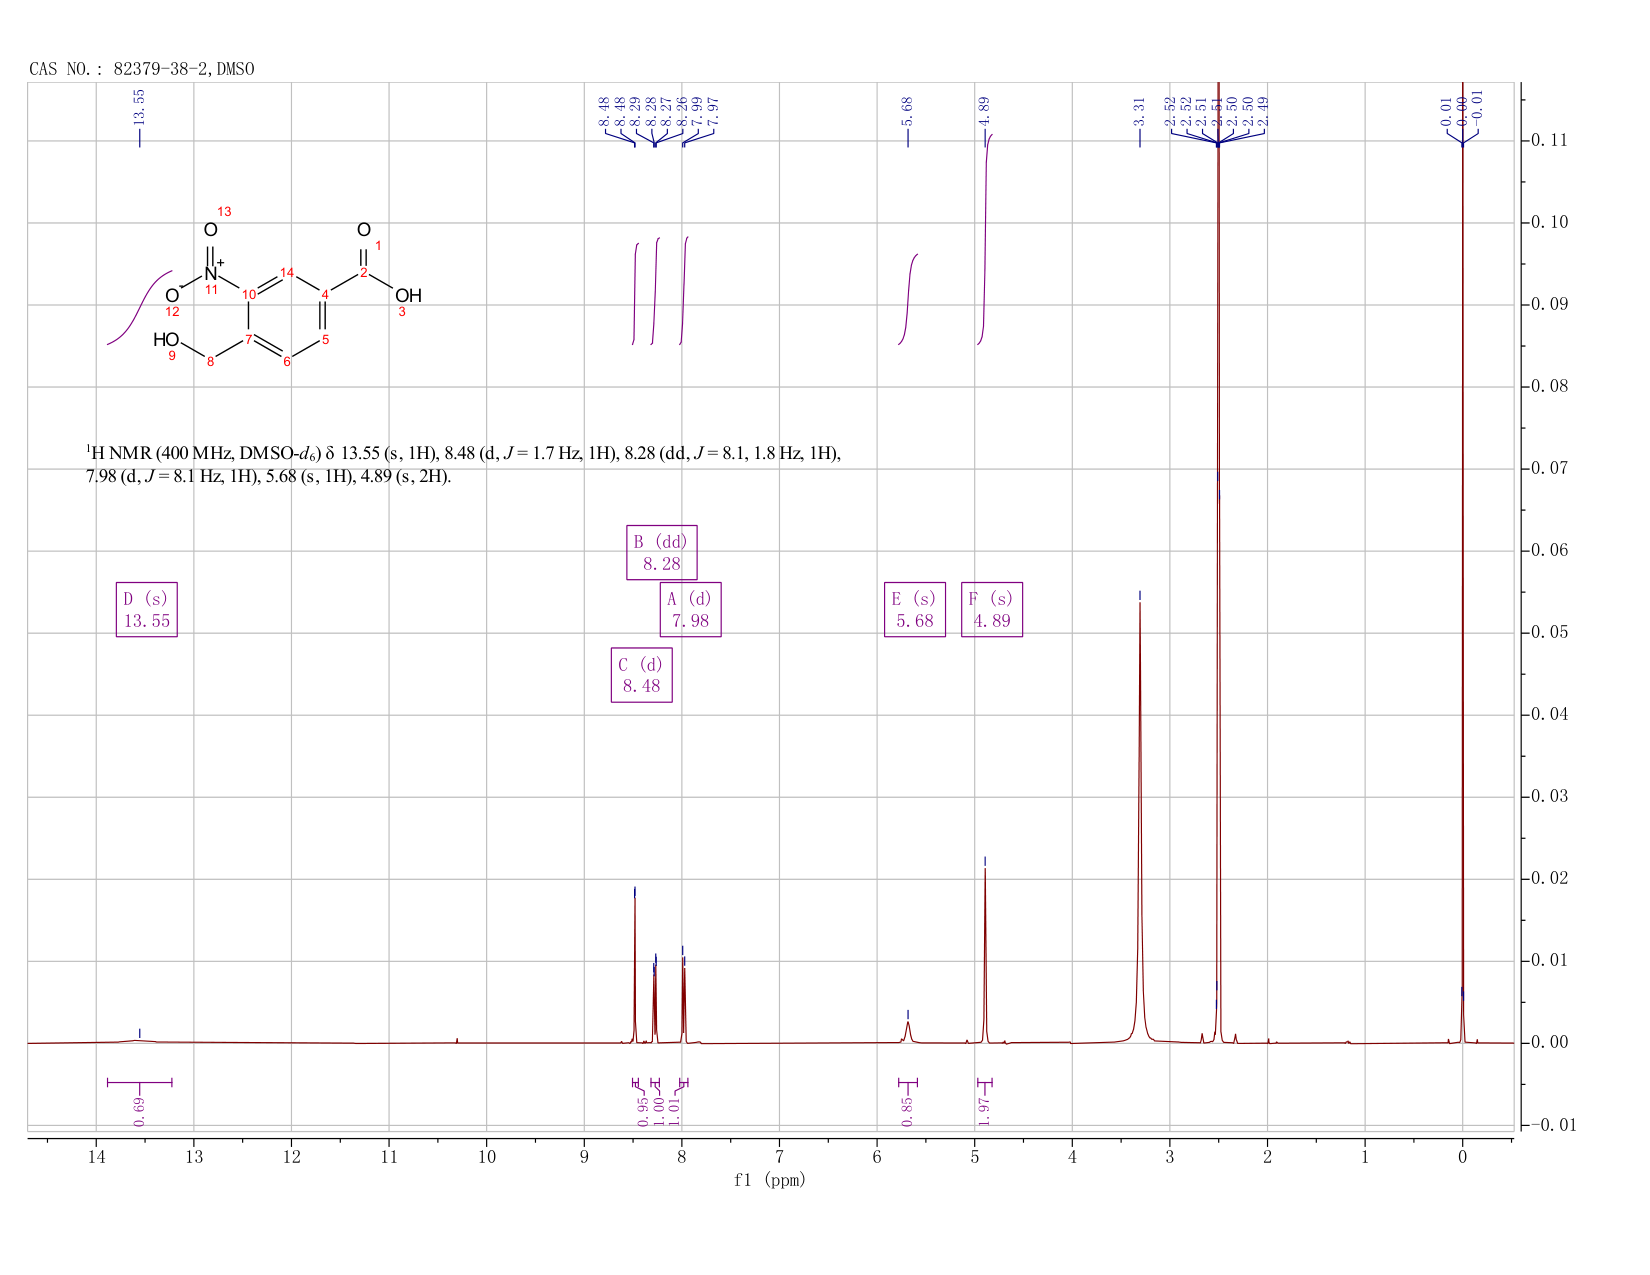1650x1275 pixels.
Task: Select the multiplet box E (s) 5.68
Action: (915, 610)
